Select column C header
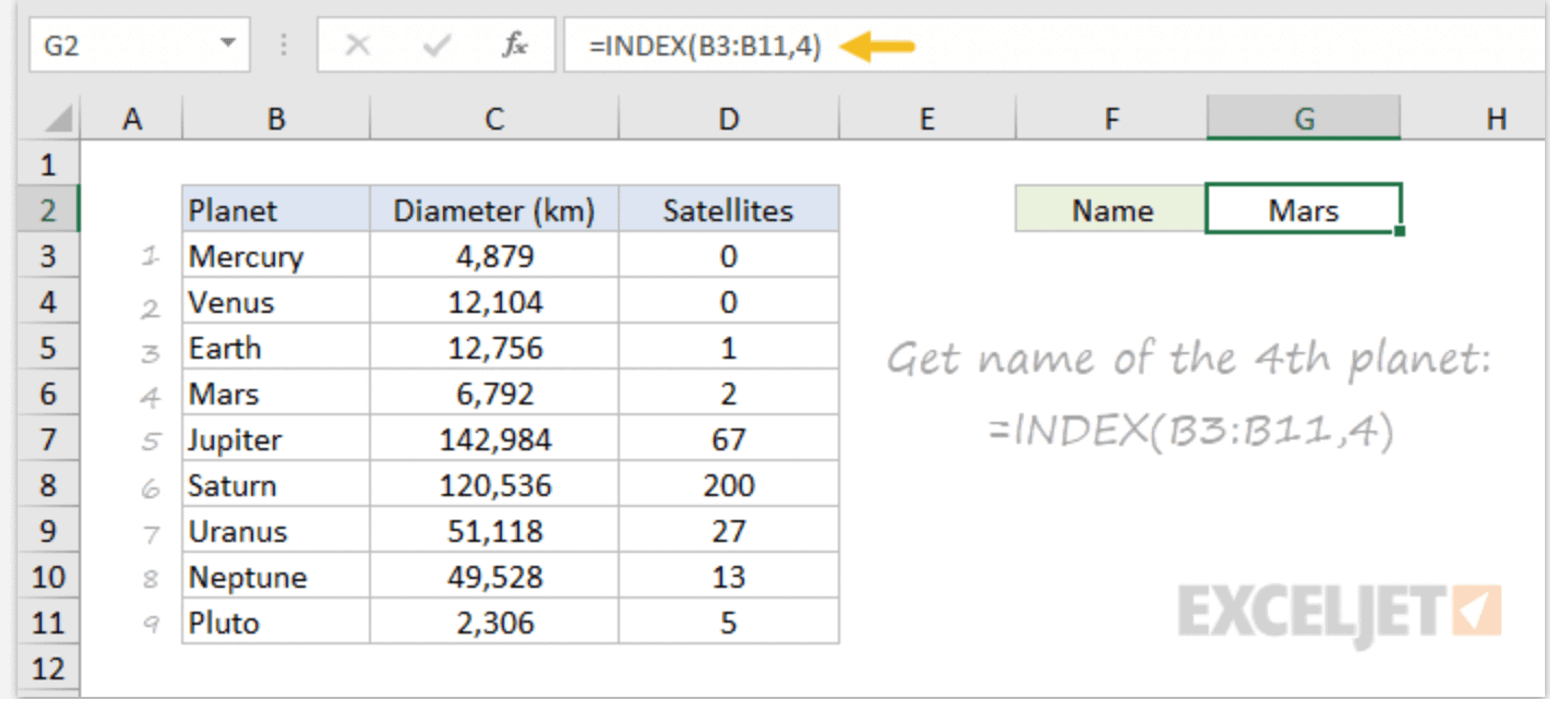This screenshot has height=704, width=1550. 494,120
